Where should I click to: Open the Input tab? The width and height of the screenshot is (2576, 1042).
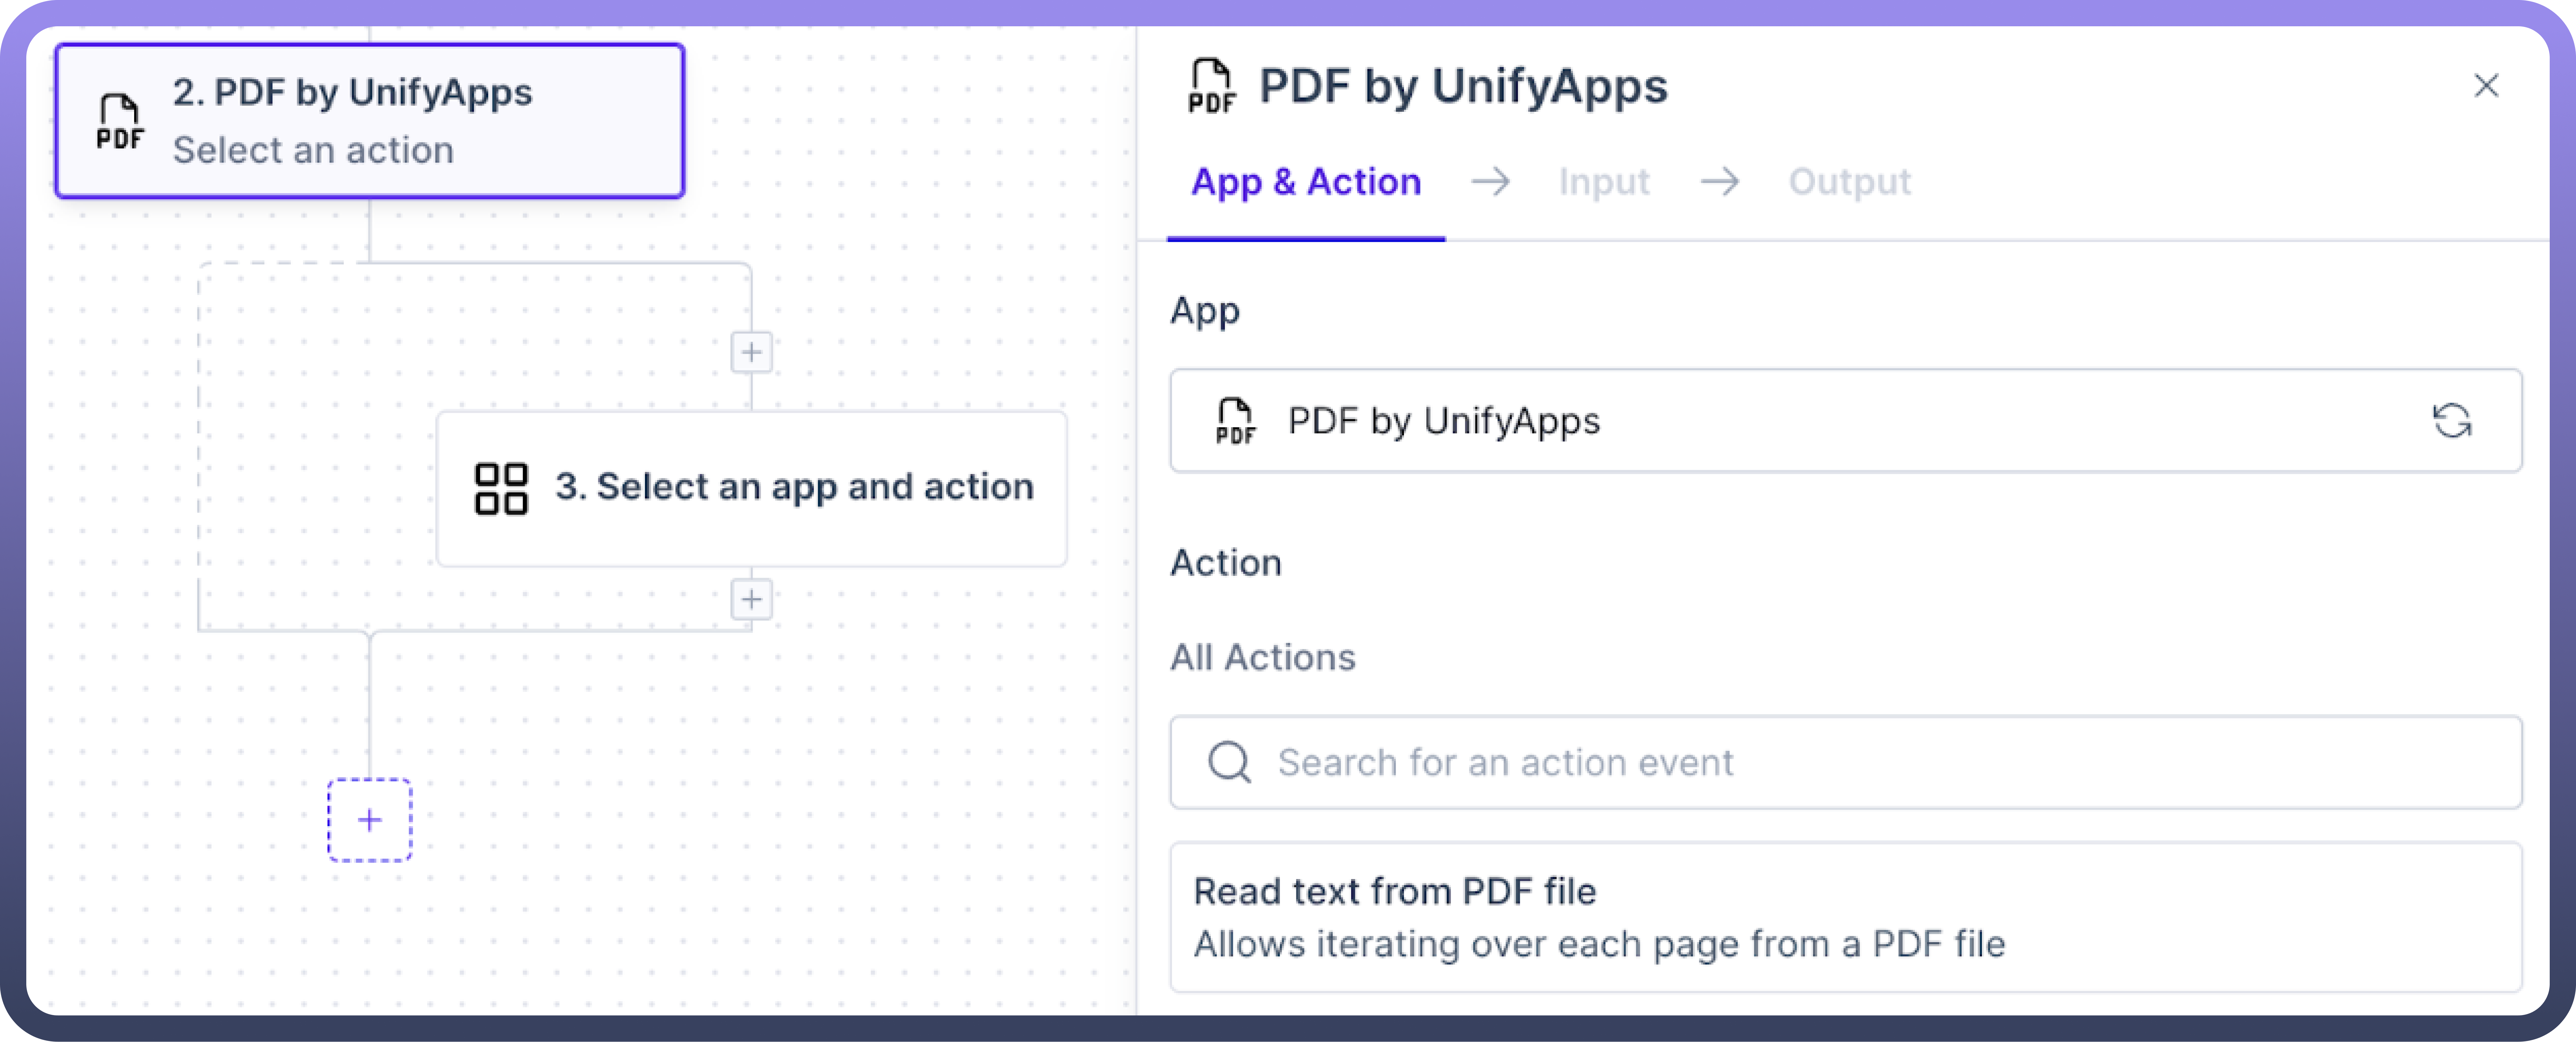point(1603,182)
